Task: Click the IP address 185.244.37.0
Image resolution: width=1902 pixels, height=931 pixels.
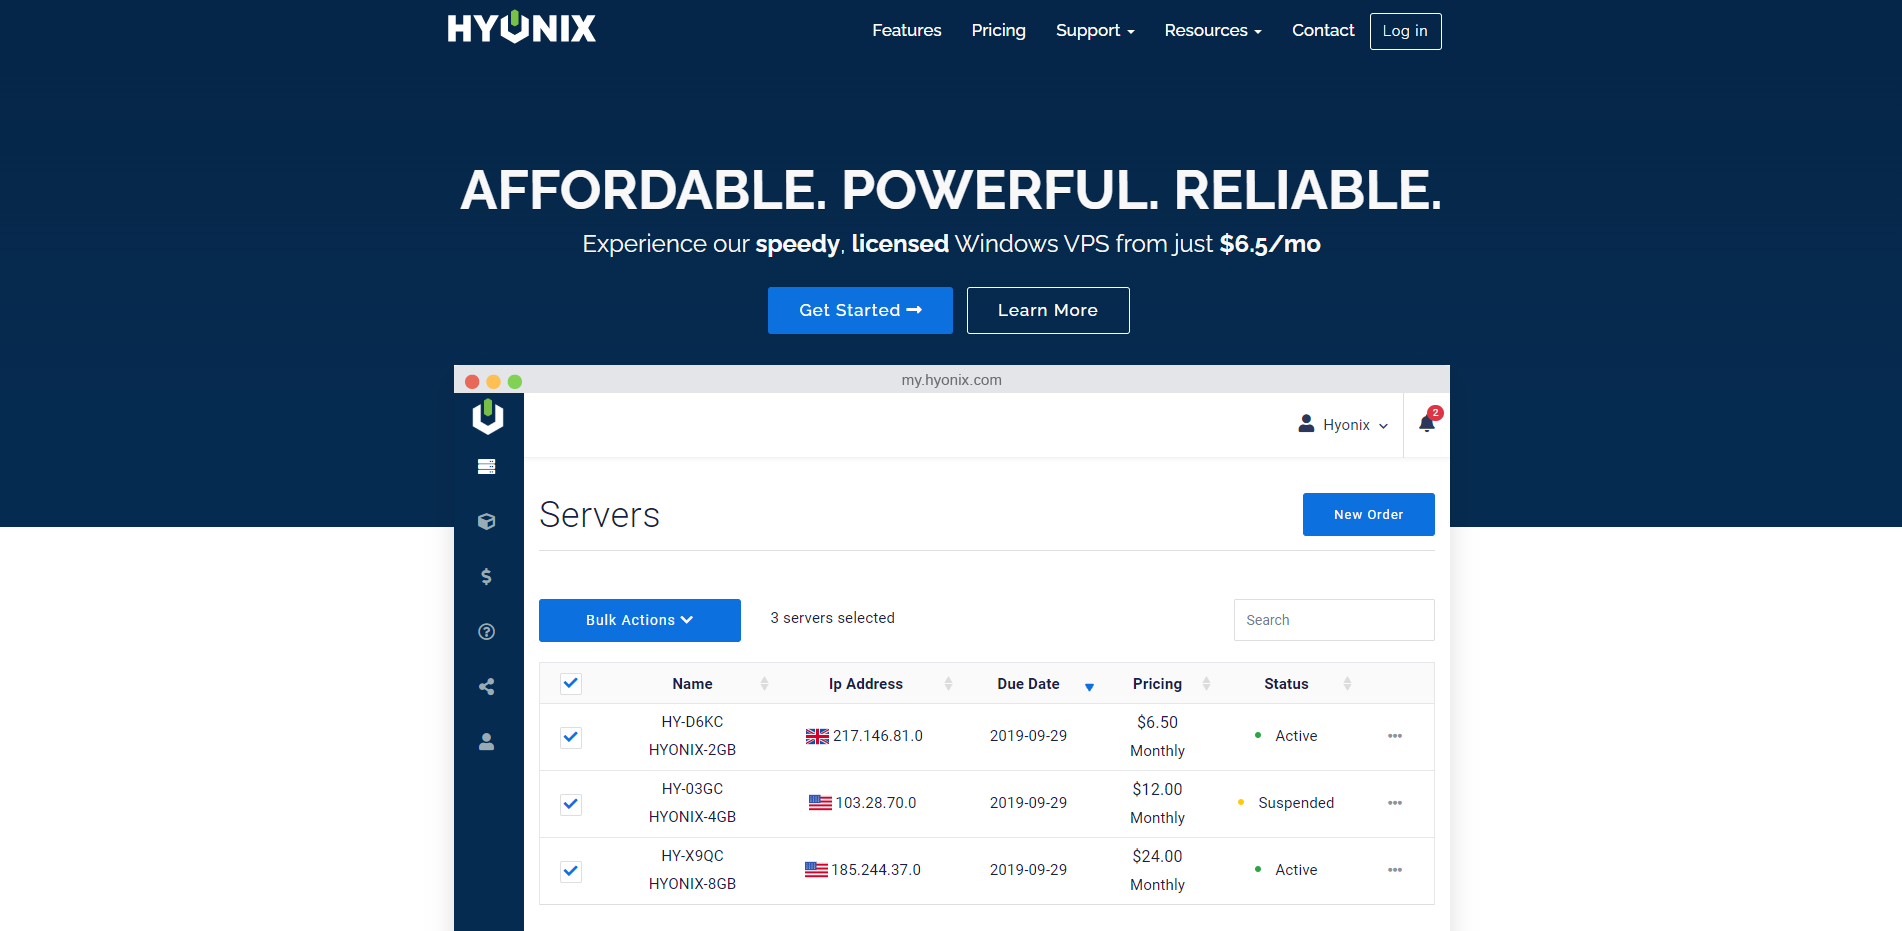Action: coord(876,870)
